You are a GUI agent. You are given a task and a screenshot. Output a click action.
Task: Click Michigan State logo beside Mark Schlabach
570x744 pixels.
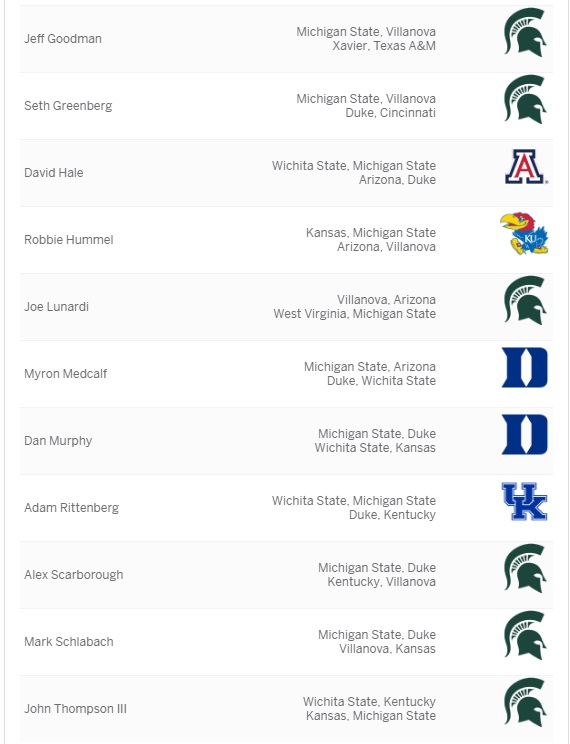525,635
